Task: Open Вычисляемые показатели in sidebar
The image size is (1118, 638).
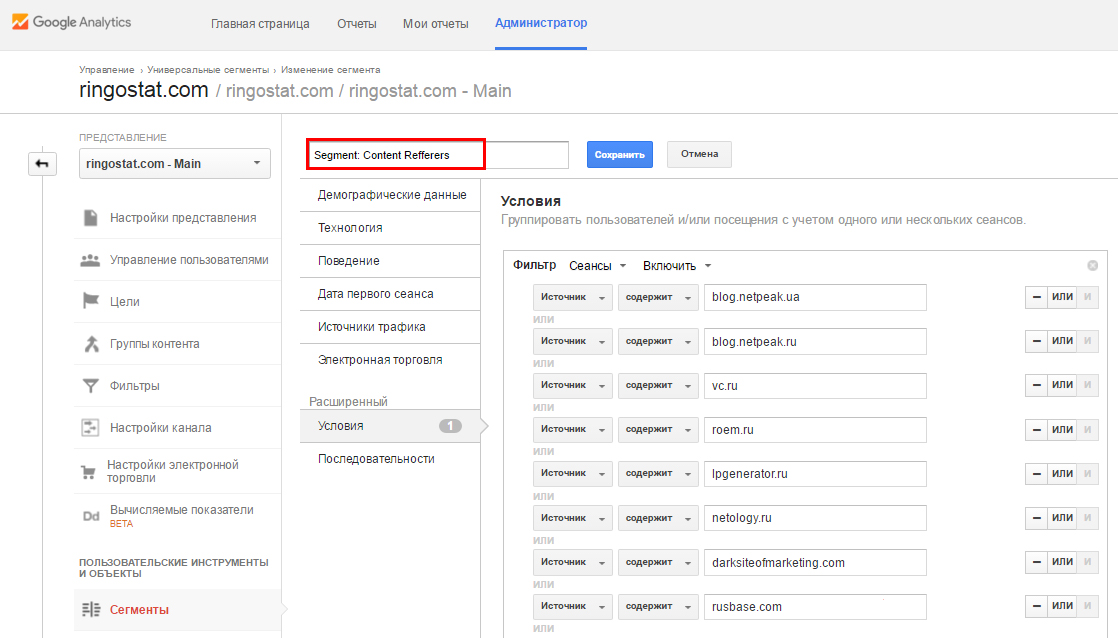Action: 182,510
